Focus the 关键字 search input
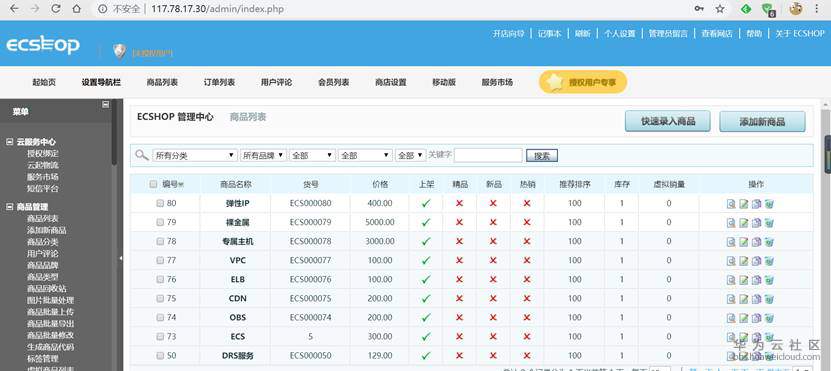This screenshot has height=371, width=831. [x=488, y=155]
